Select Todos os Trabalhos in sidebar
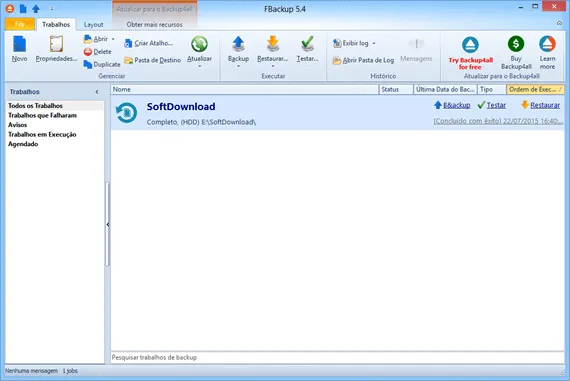570x381 pixels. [x=35, y=105]
